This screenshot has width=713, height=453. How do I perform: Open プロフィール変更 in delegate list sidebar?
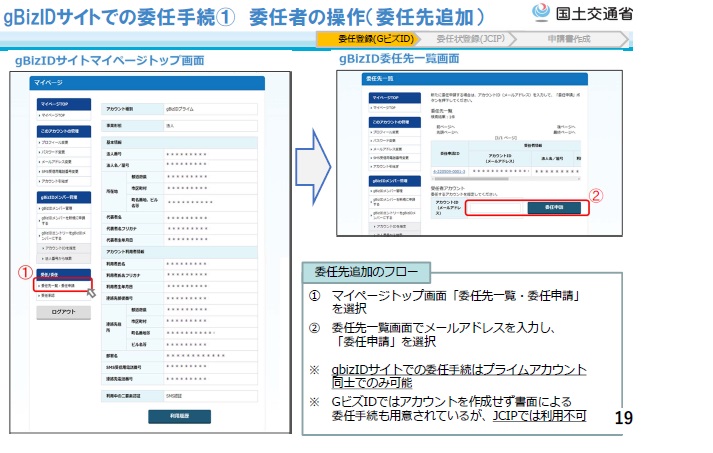pyautogui.click(x=386, y=132)
